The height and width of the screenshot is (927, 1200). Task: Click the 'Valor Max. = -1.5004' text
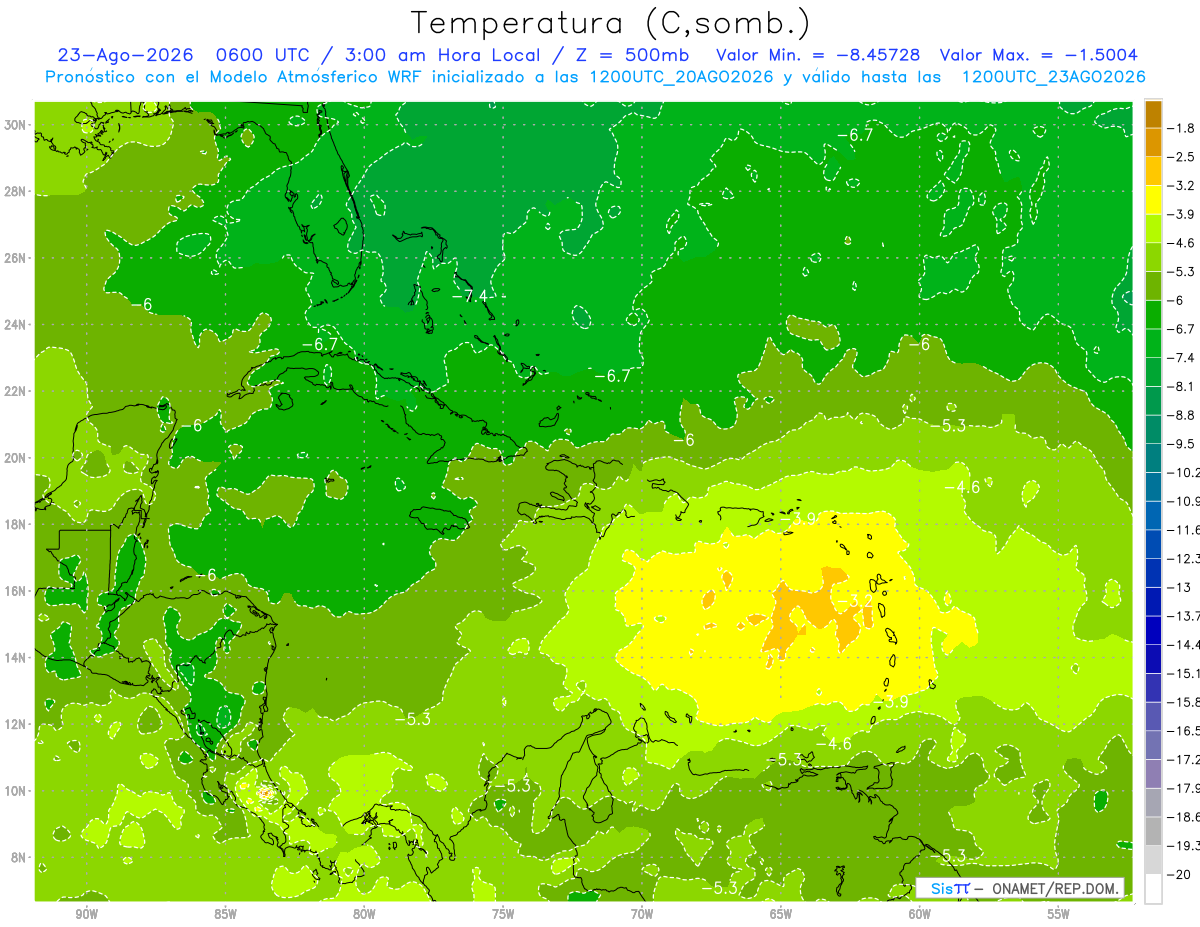click(x=1039, y=55)
